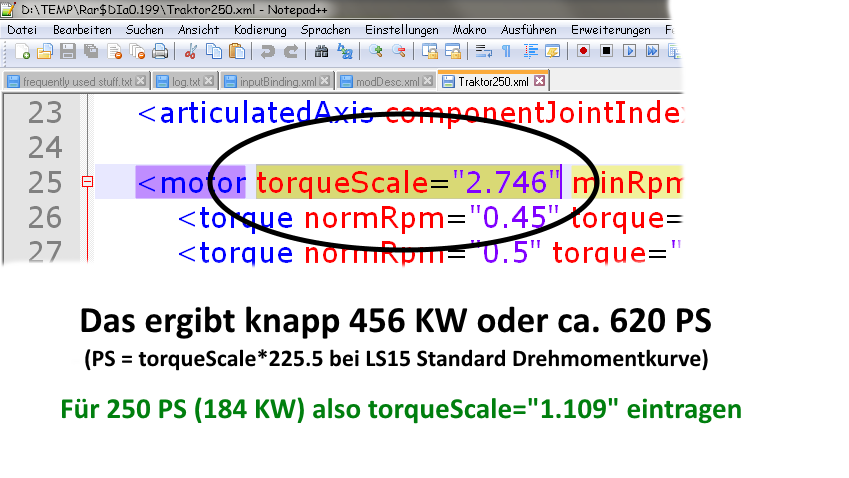849x478 pixels.
Task: Save the document using the floppy icon
Action: pyautogui.click(x=68, y=51)
